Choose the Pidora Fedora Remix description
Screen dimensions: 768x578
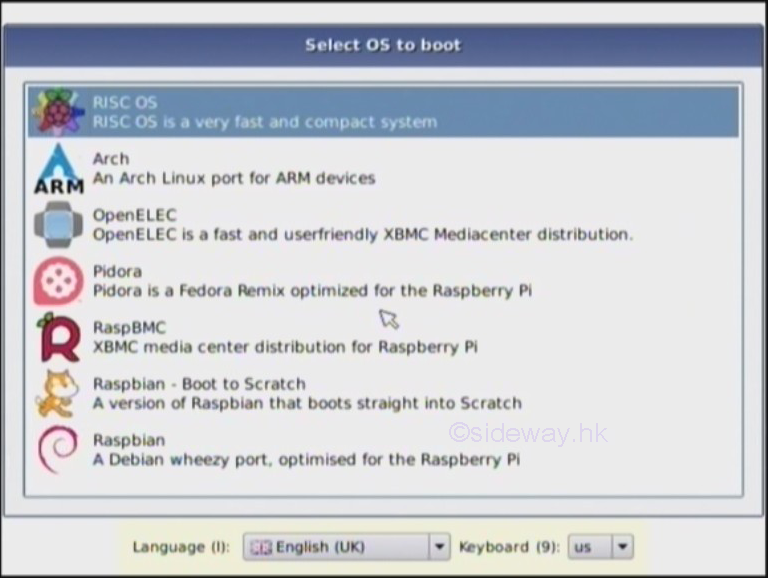pos(312,290)
